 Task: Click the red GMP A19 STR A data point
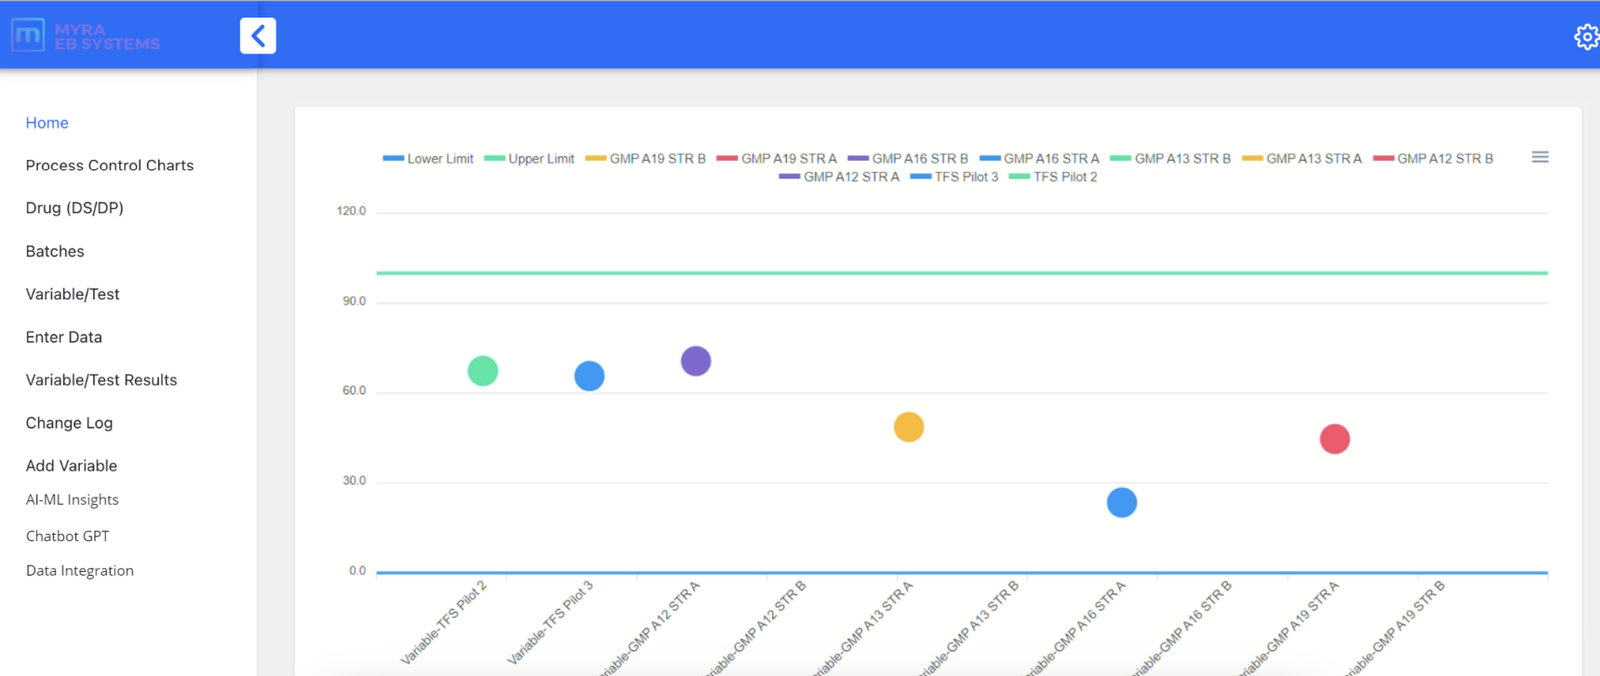[x=1335, y=439]
